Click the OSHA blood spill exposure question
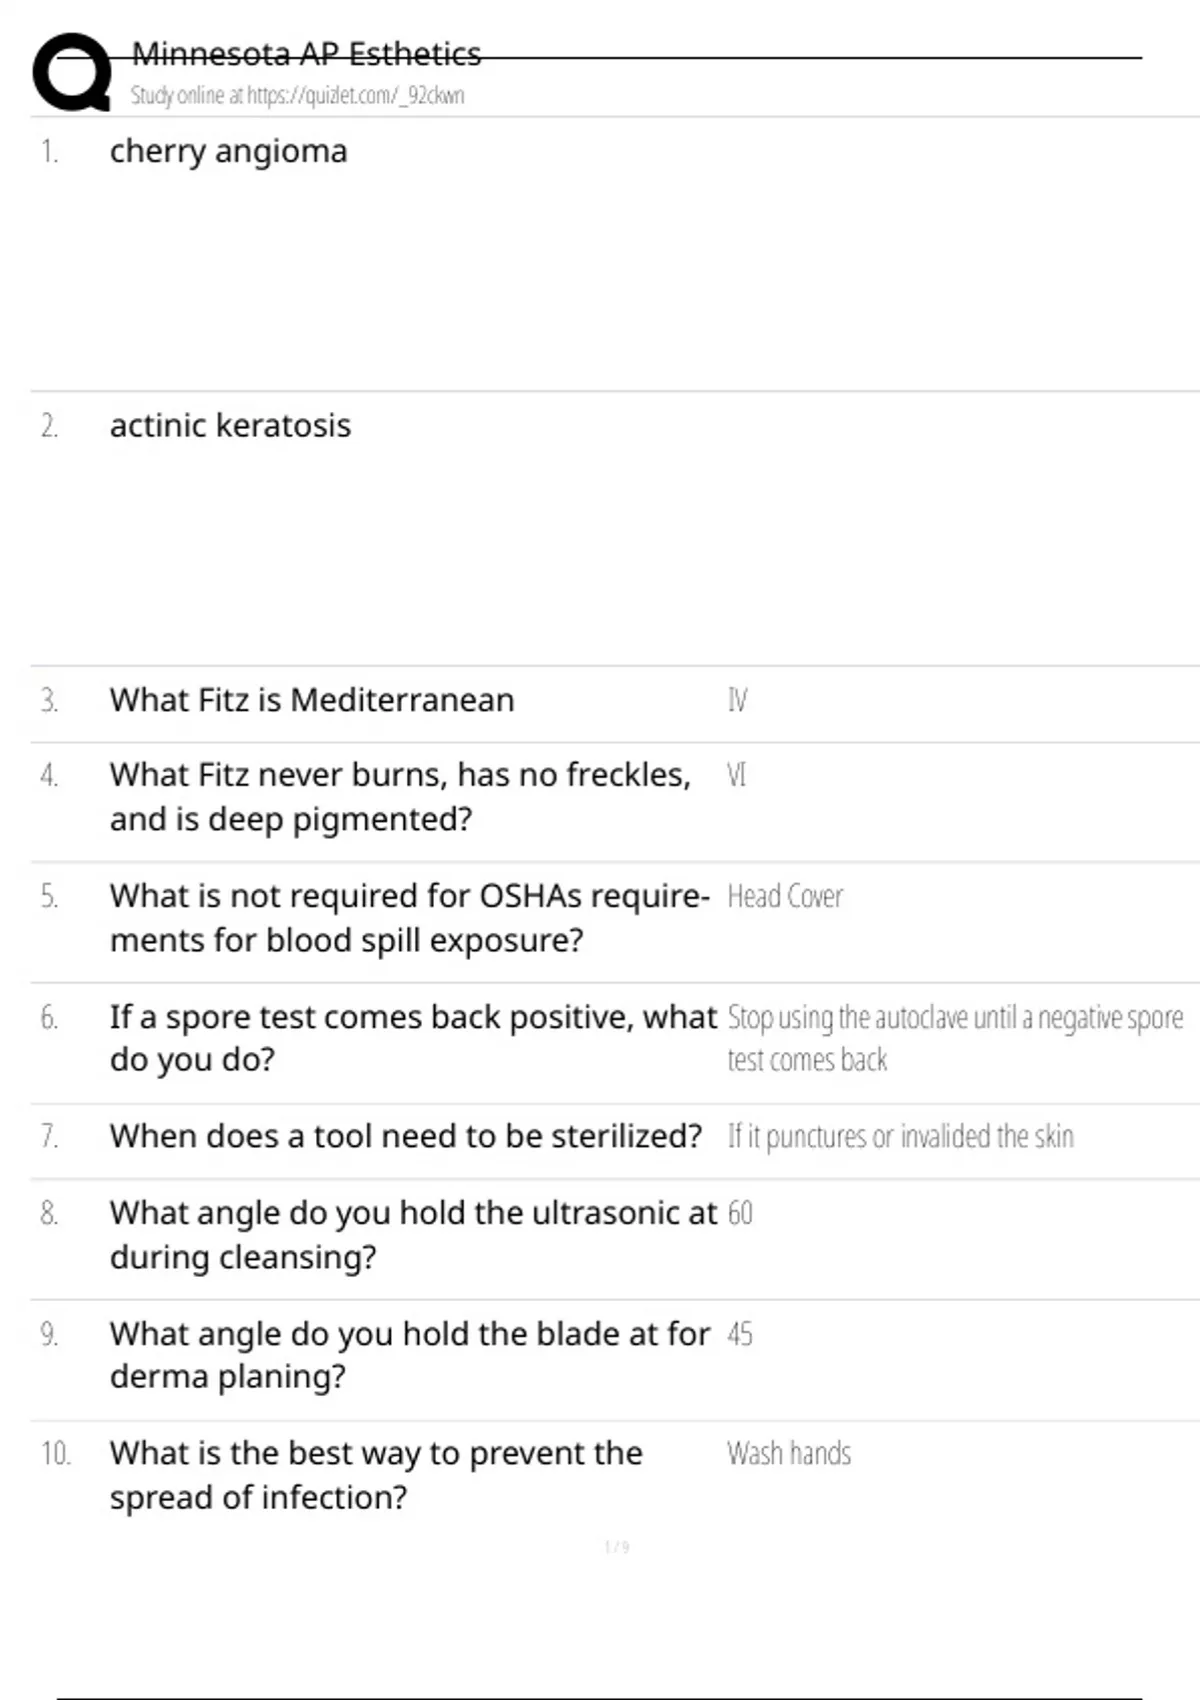 click(x=408, y=917)
